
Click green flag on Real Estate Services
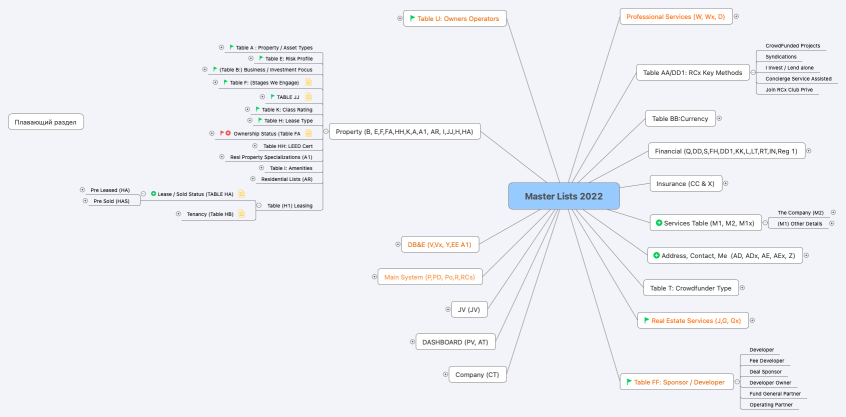(646, 320)
